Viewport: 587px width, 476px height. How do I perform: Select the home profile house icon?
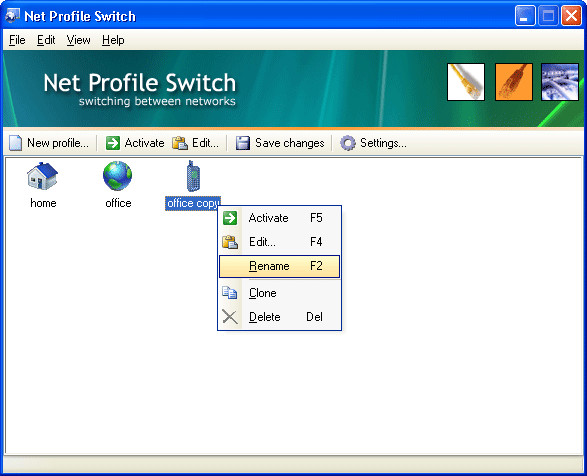click(42, 176)
